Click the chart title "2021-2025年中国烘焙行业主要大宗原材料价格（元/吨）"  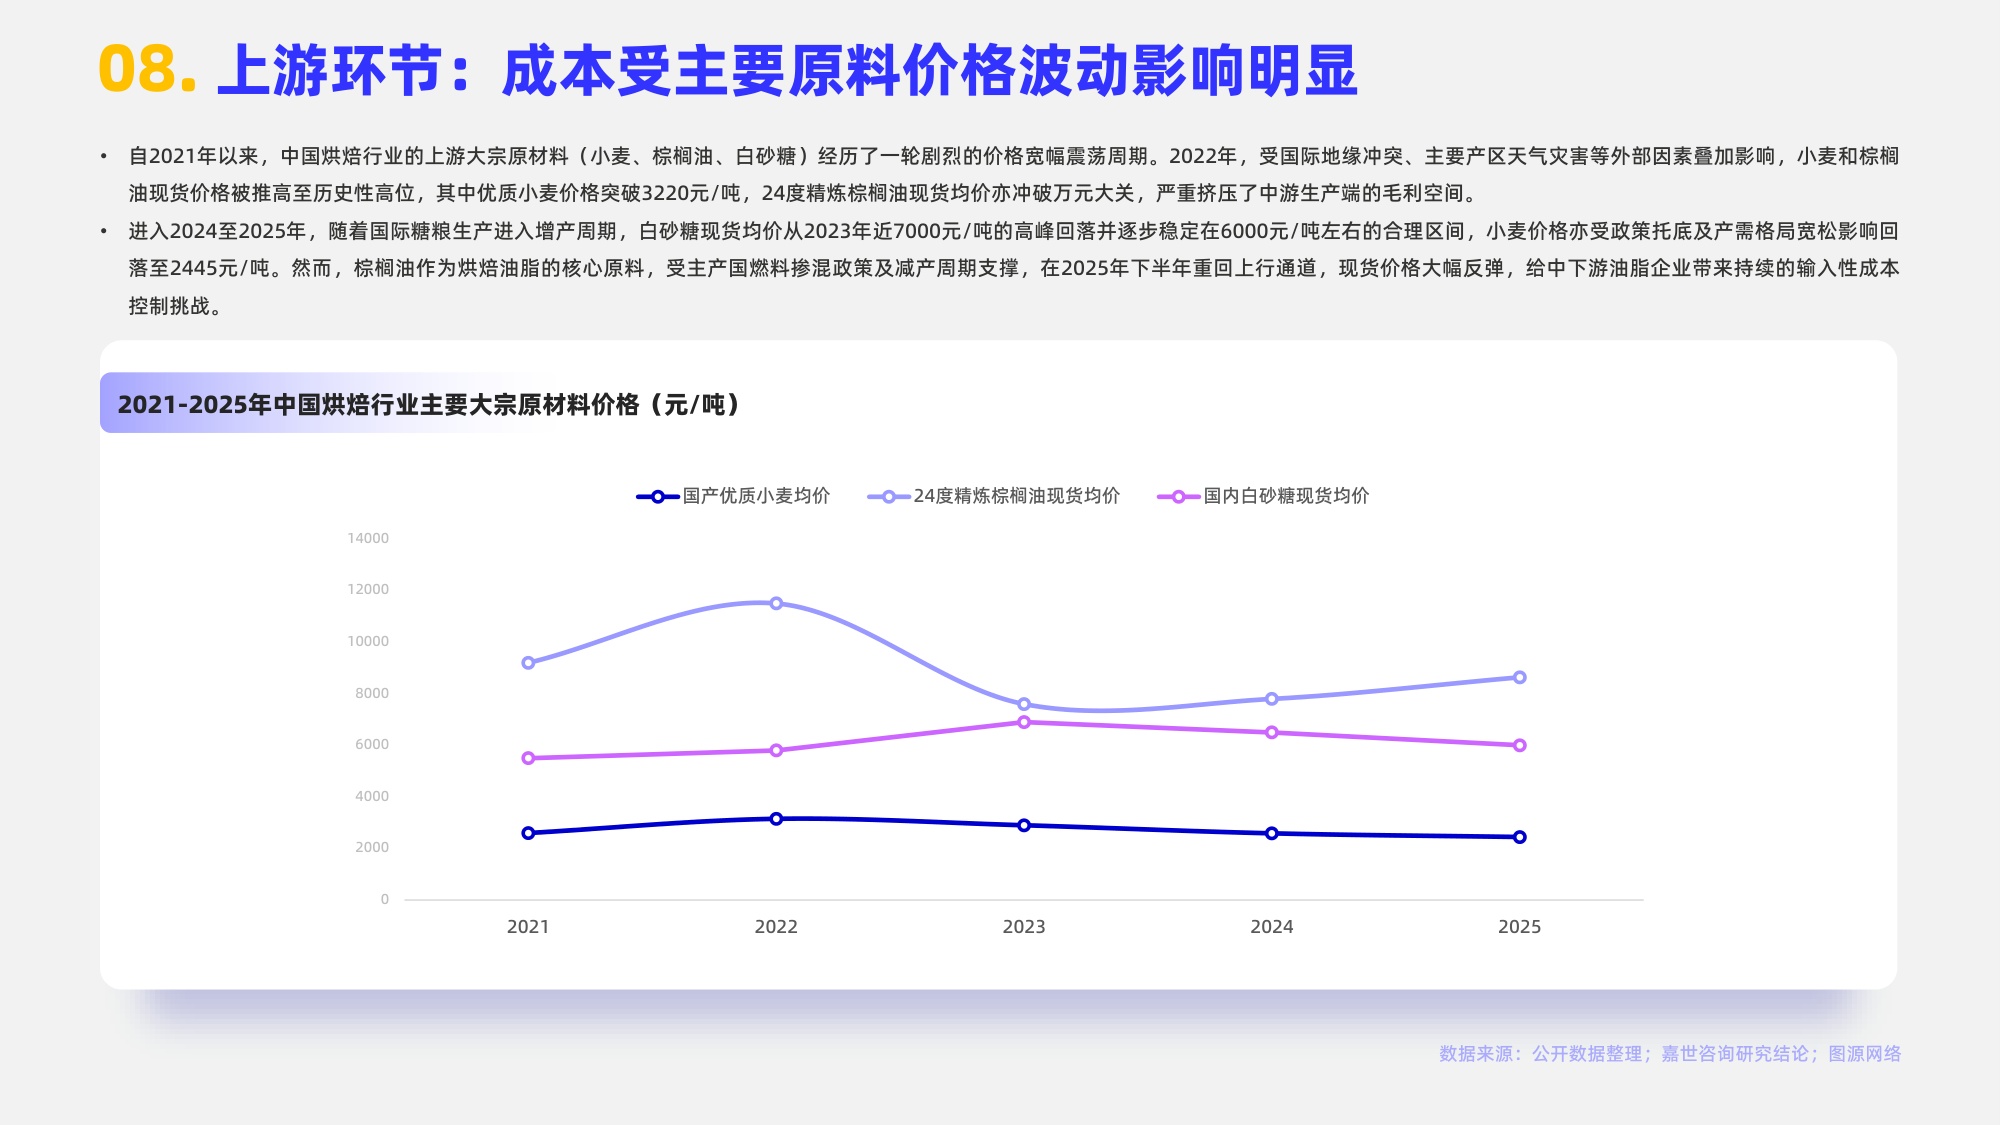click(428, 405)
